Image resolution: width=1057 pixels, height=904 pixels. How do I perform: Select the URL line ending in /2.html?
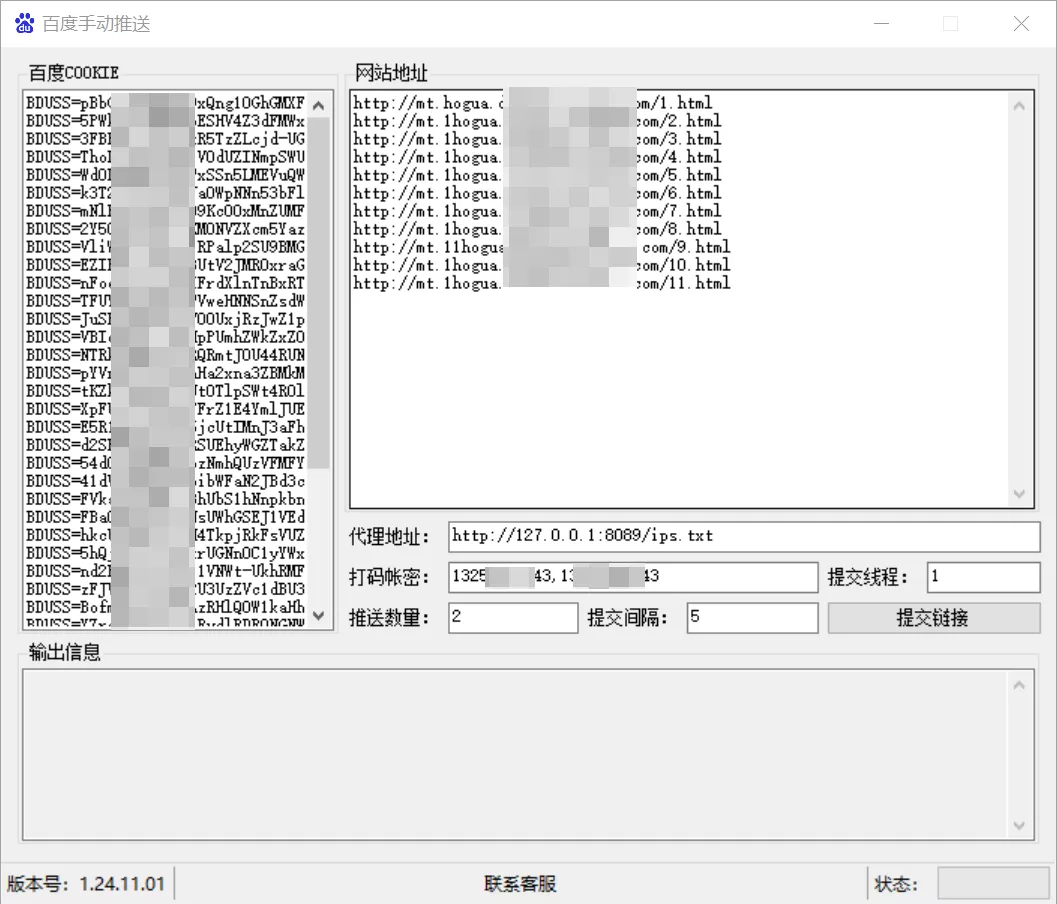(537, 121)
